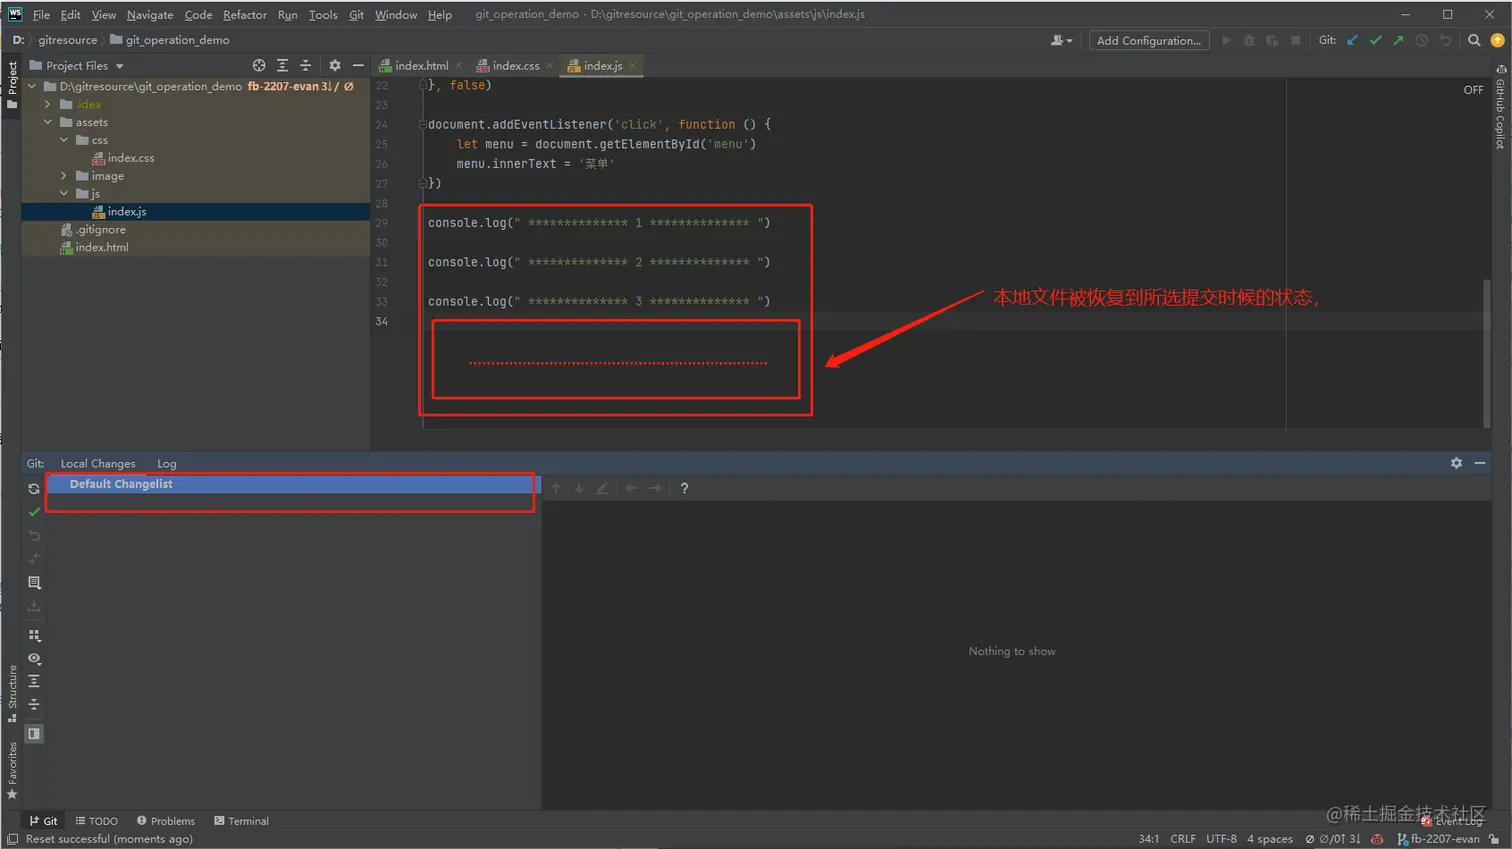Switch to the index.css editor tab
Viewport: 1512px width, 849px height.
click(x=515, y=66)
